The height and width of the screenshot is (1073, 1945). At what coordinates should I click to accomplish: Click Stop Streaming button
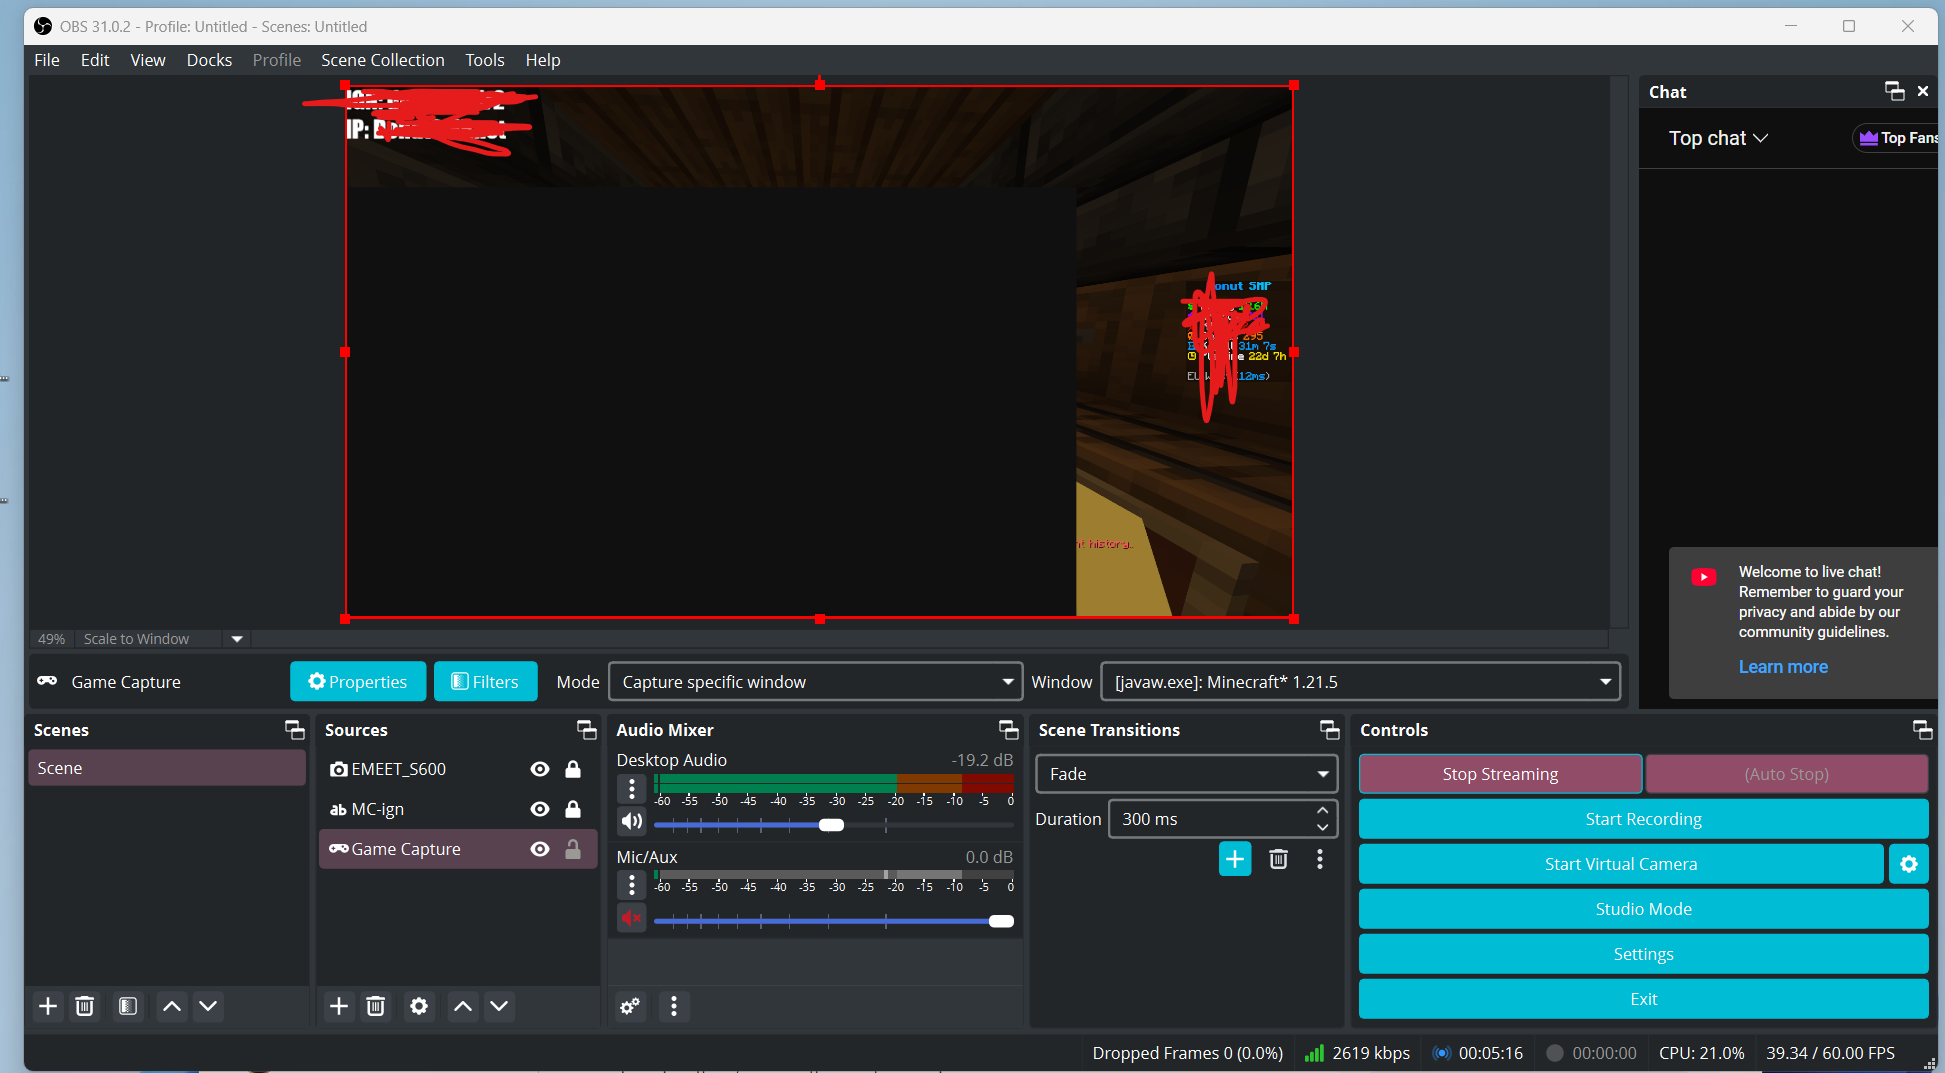[x=1500, y=774]
